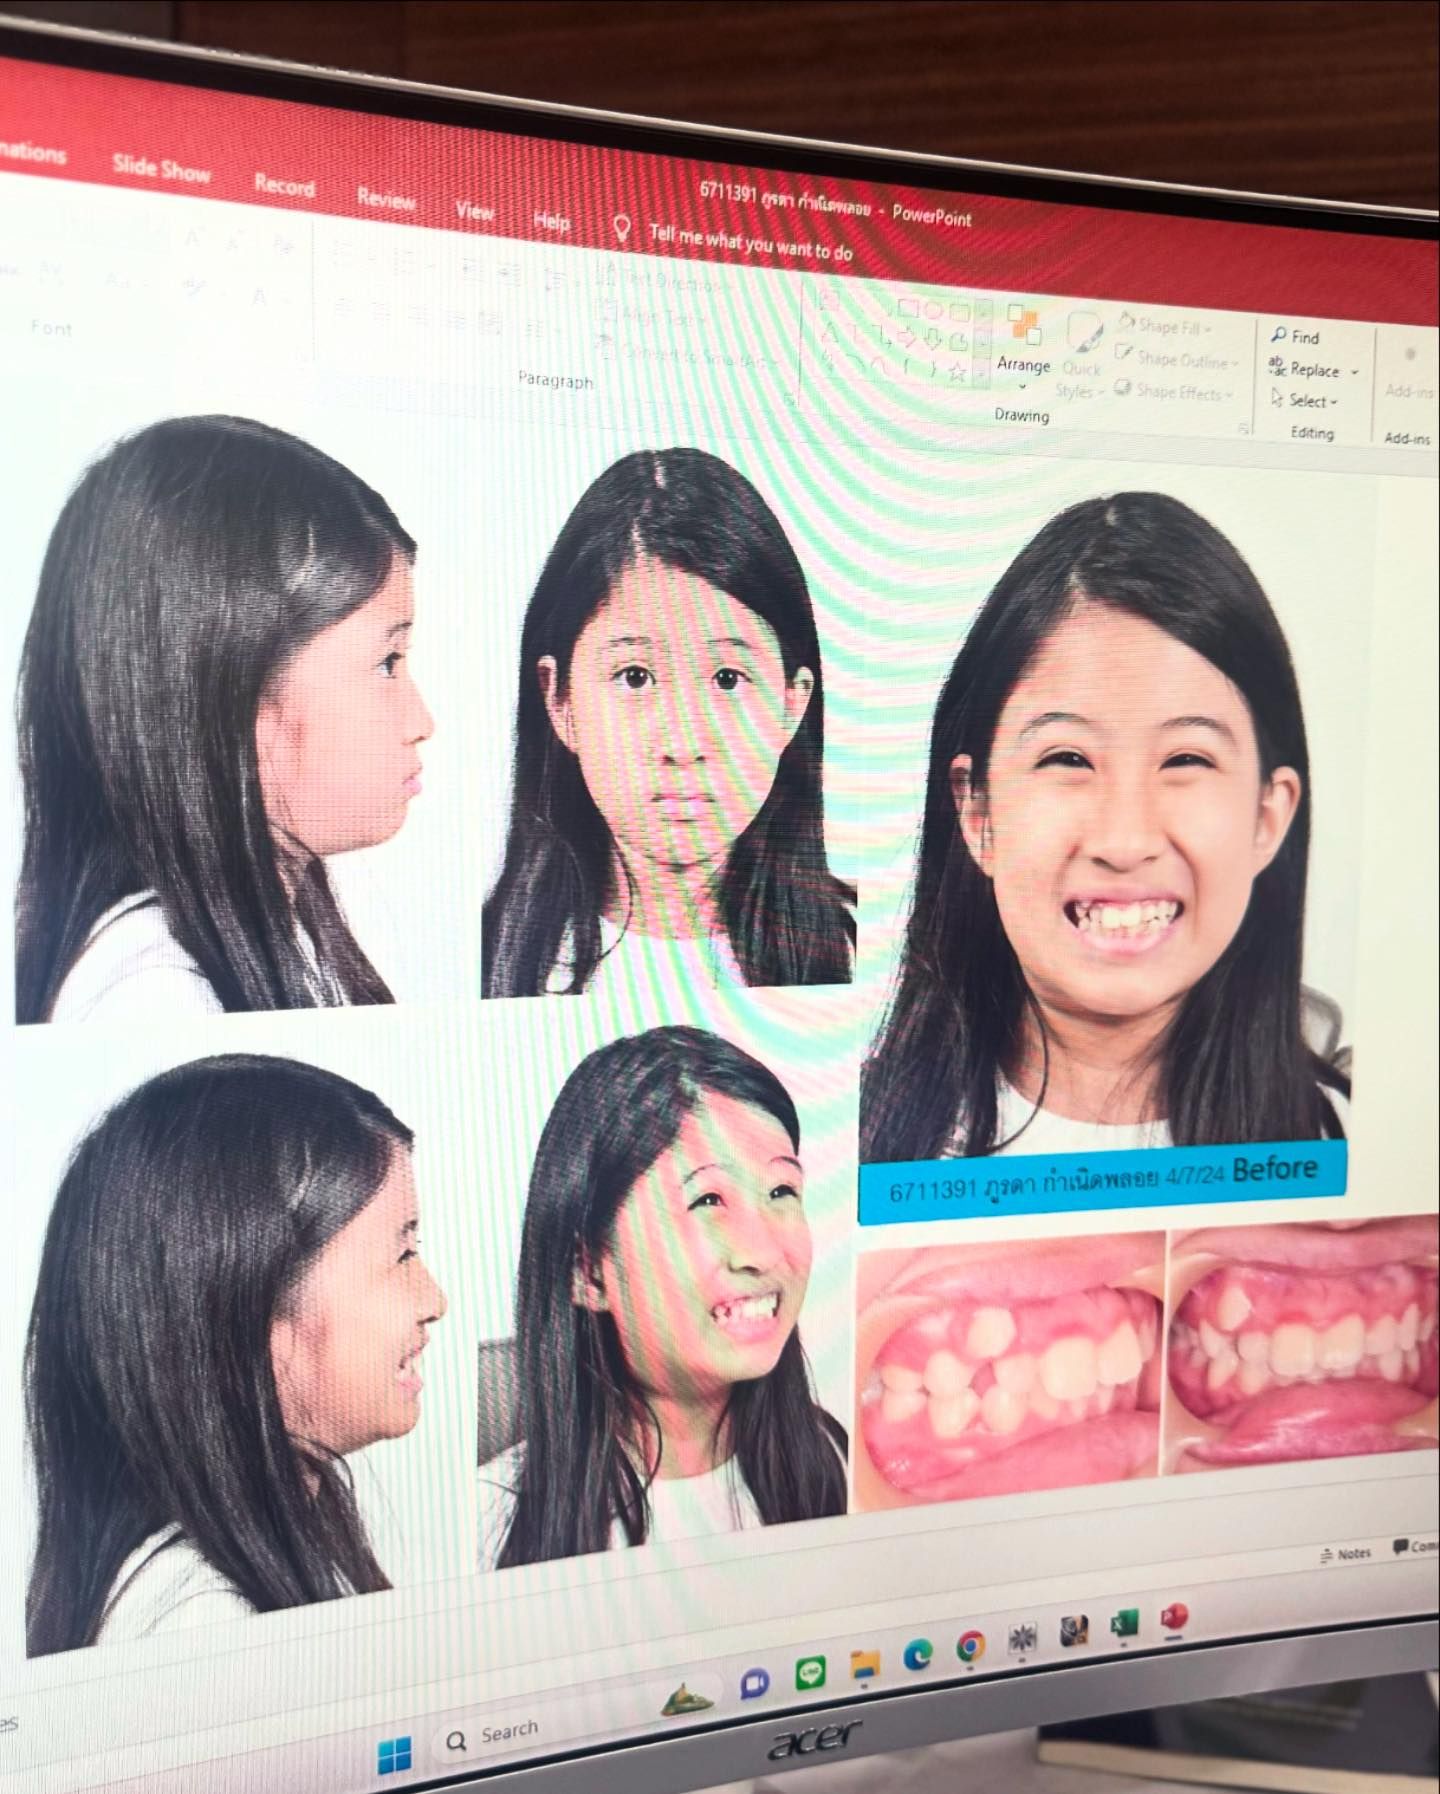
Task: Pick the down arrow shape in gallery
Action: point(932,340)
